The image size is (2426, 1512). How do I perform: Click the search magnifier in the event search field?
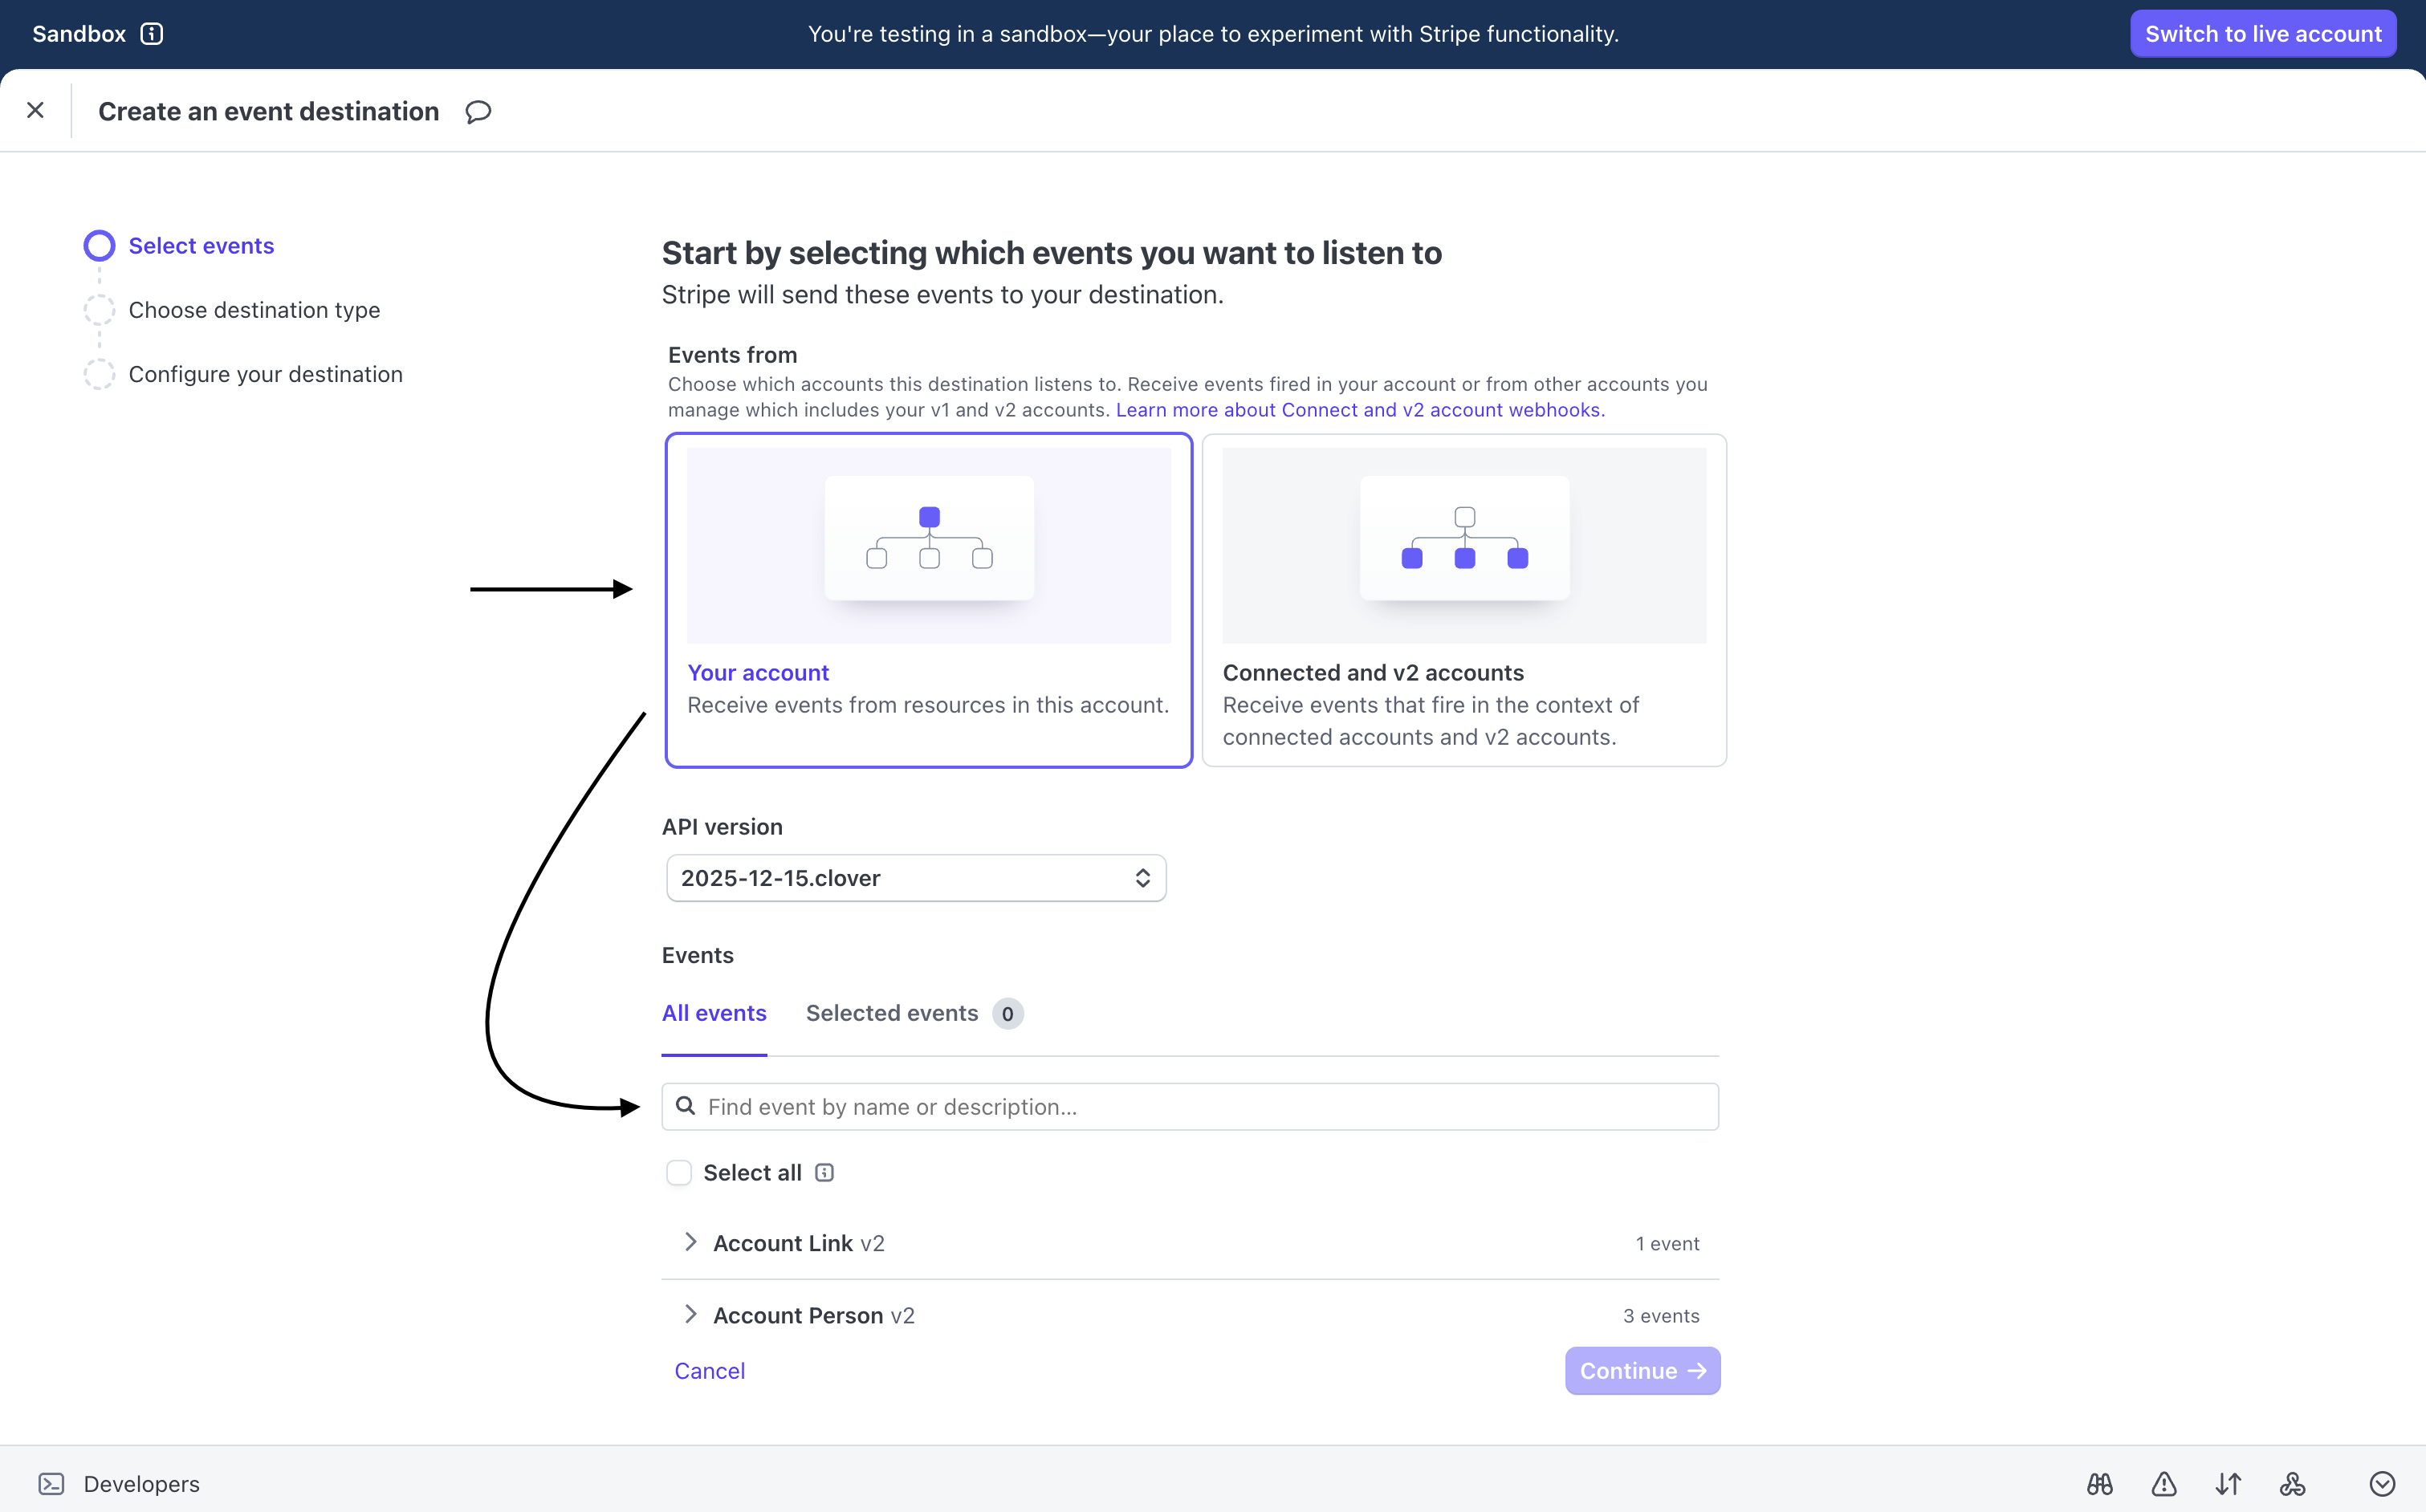pos(686,1107)
